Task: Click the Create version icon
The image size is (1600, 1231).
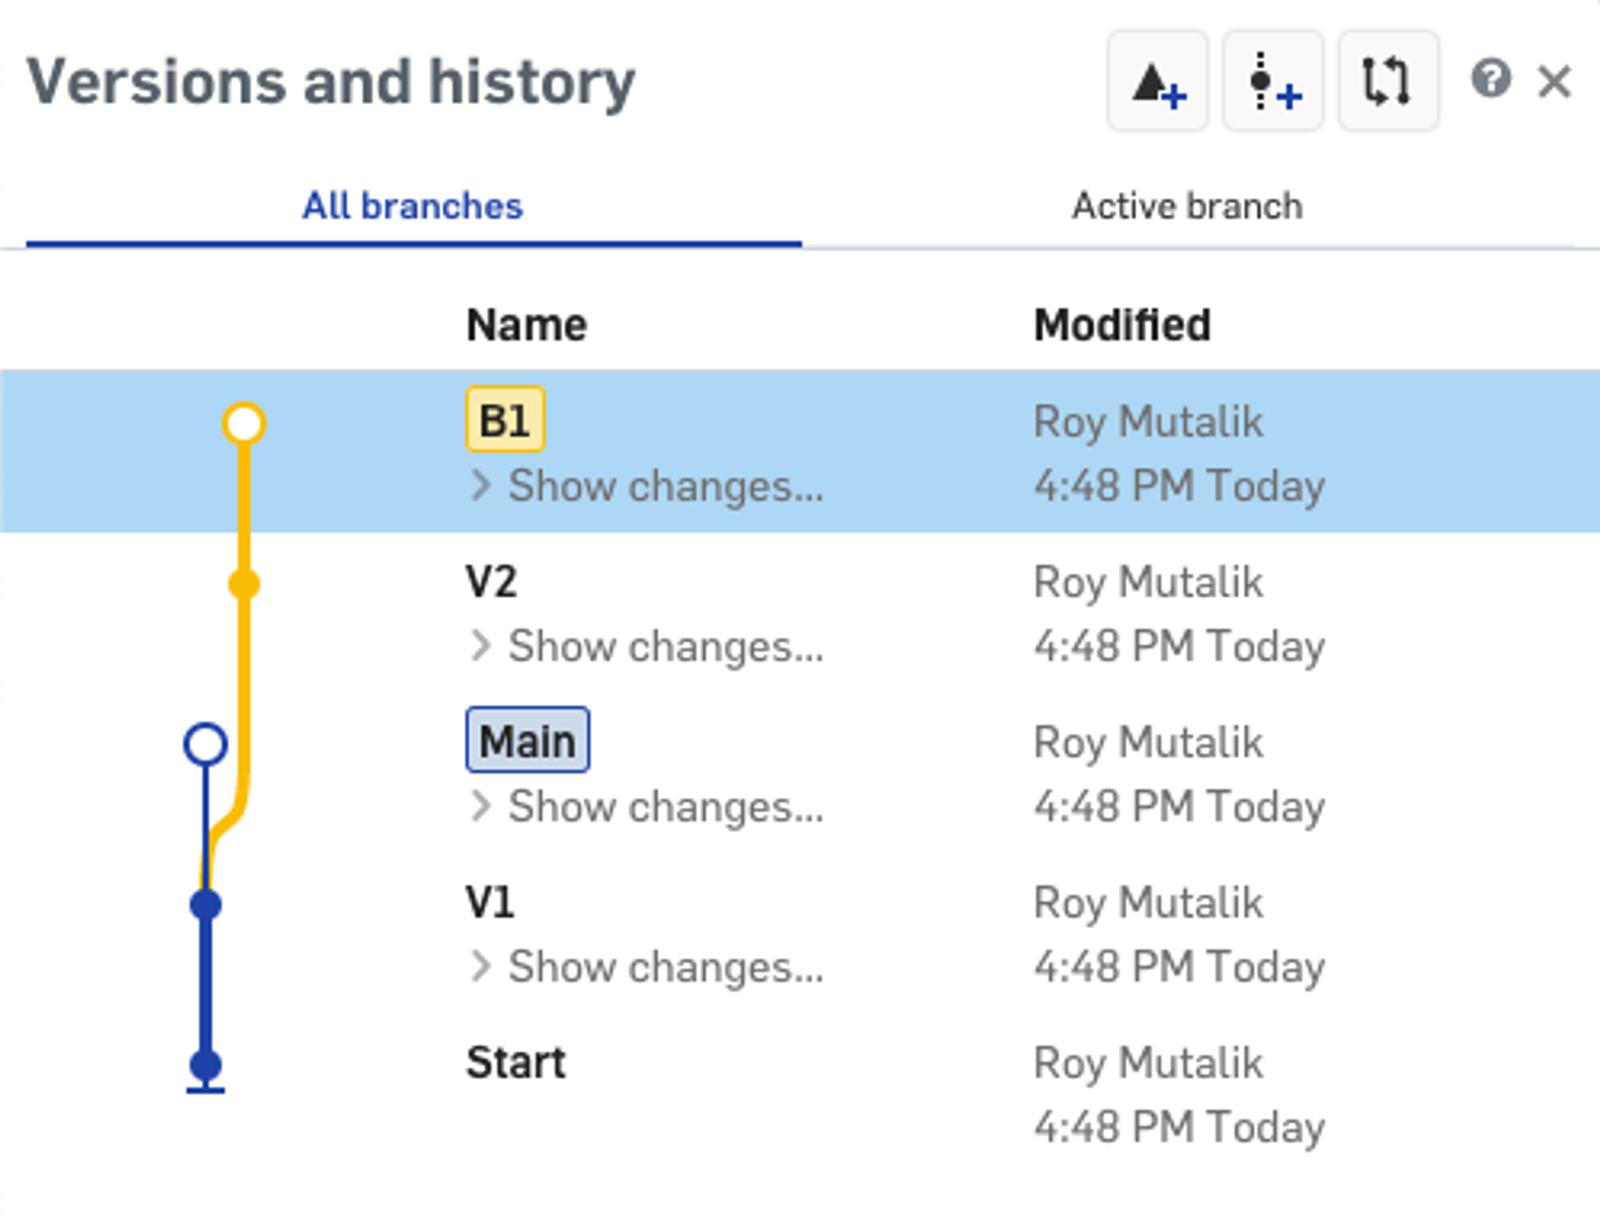Action: pyautogui.click(x=1157, y=82)
